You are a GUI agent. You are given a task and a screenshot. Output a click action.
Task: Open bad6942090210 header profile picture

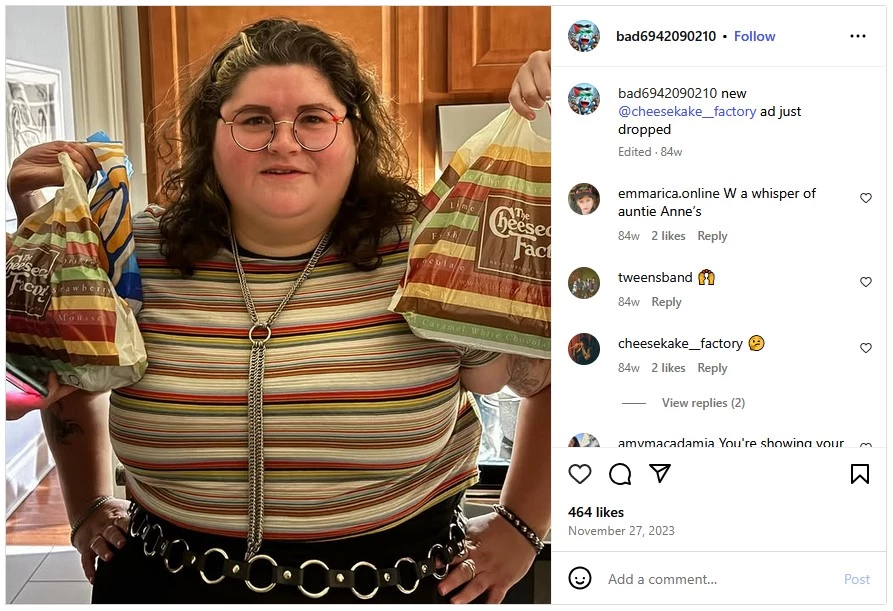pos(584,36)
